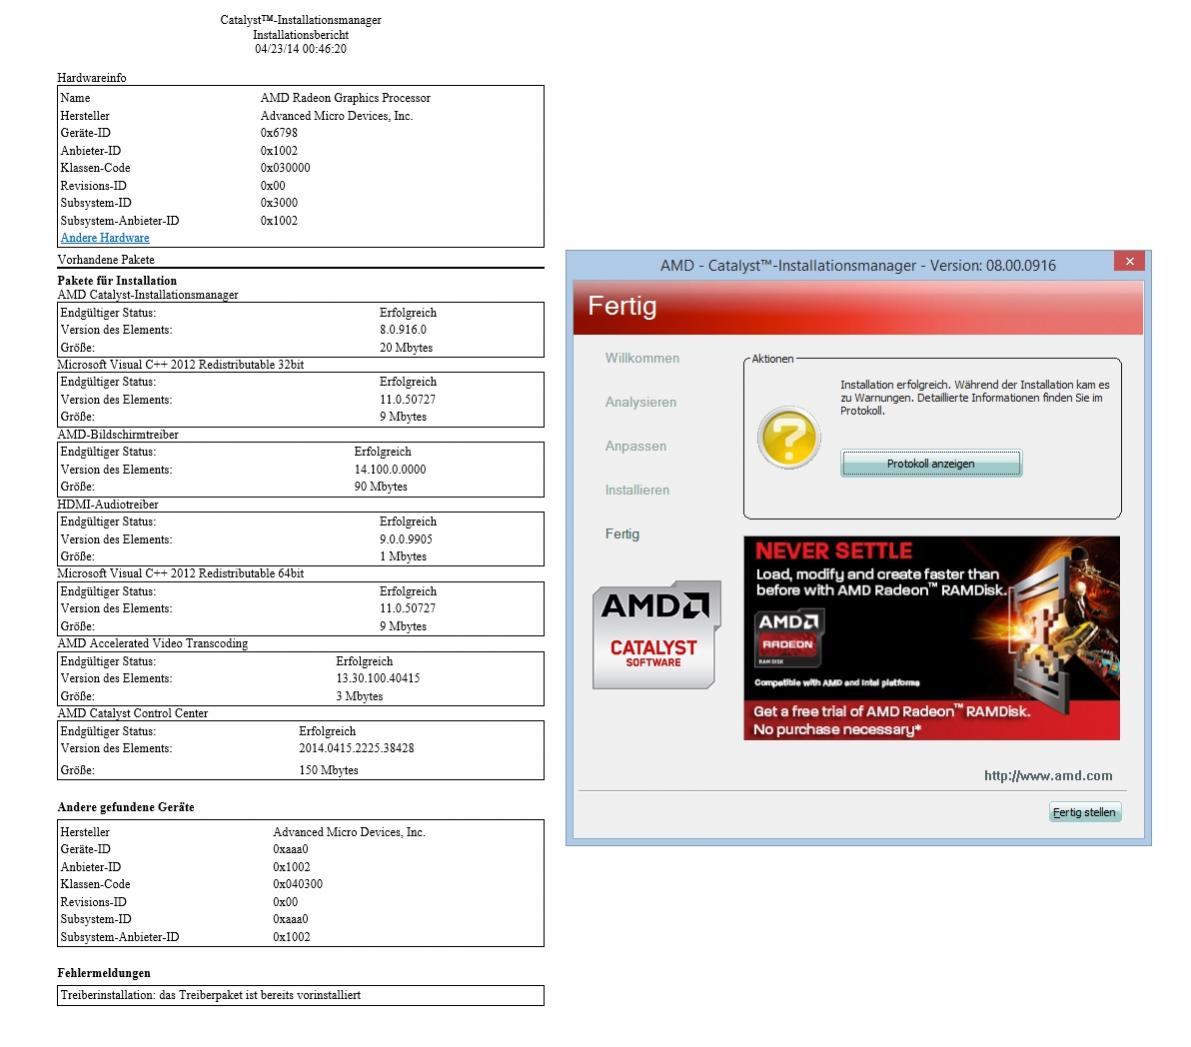Click the Microsoft Visual C++ 2012 Redistributable 64bit heading

[x=181, y=574]
